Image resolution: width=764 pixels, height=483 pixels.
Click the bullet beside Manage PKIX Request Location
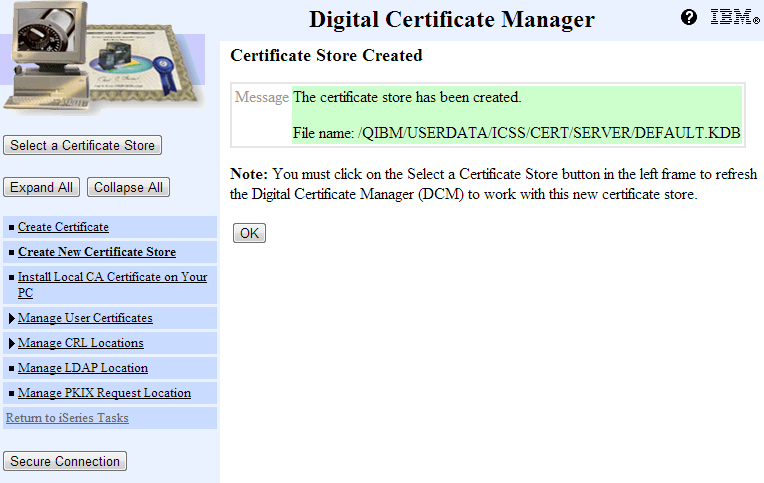click(x=12, y=393)
